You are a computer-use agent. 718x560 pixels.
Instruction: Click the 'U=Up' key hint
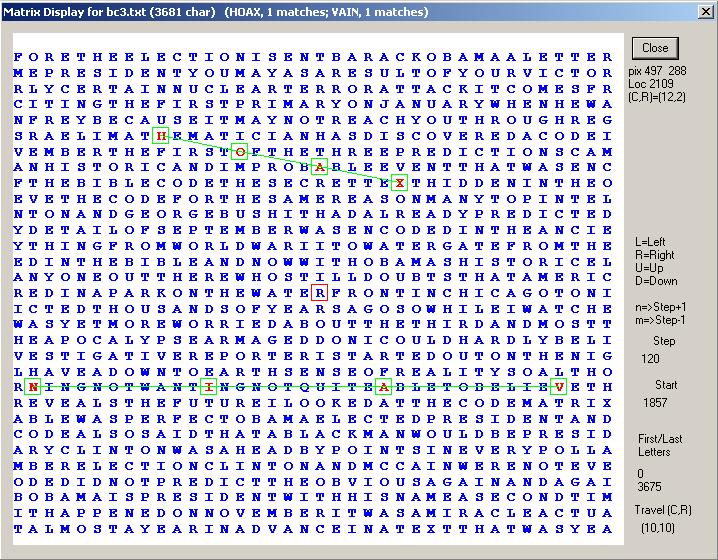(649, 268)
